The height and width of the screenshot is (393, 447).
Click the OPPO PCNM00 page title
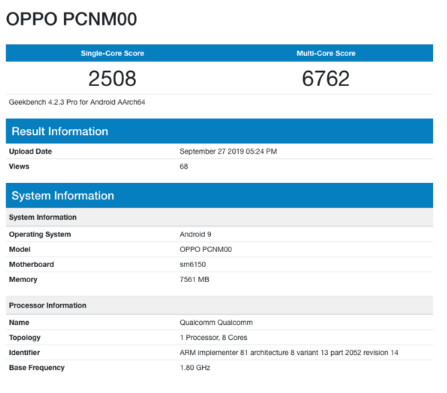coord(71,19)
